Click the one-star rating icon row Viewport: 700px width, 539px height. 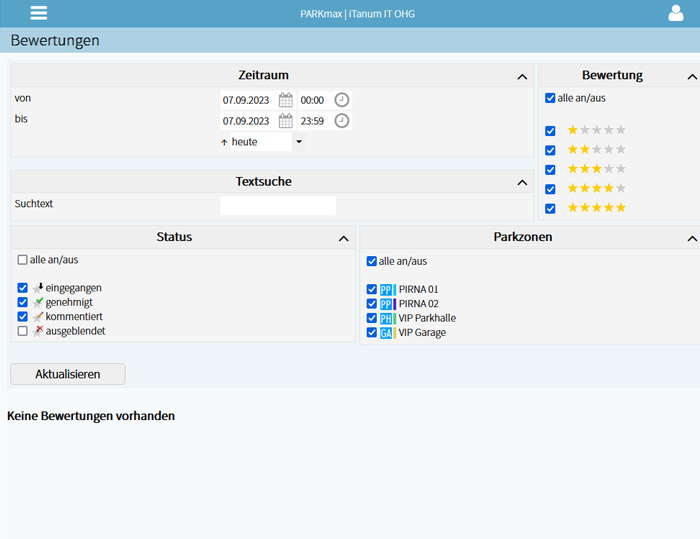coord(596,130)
